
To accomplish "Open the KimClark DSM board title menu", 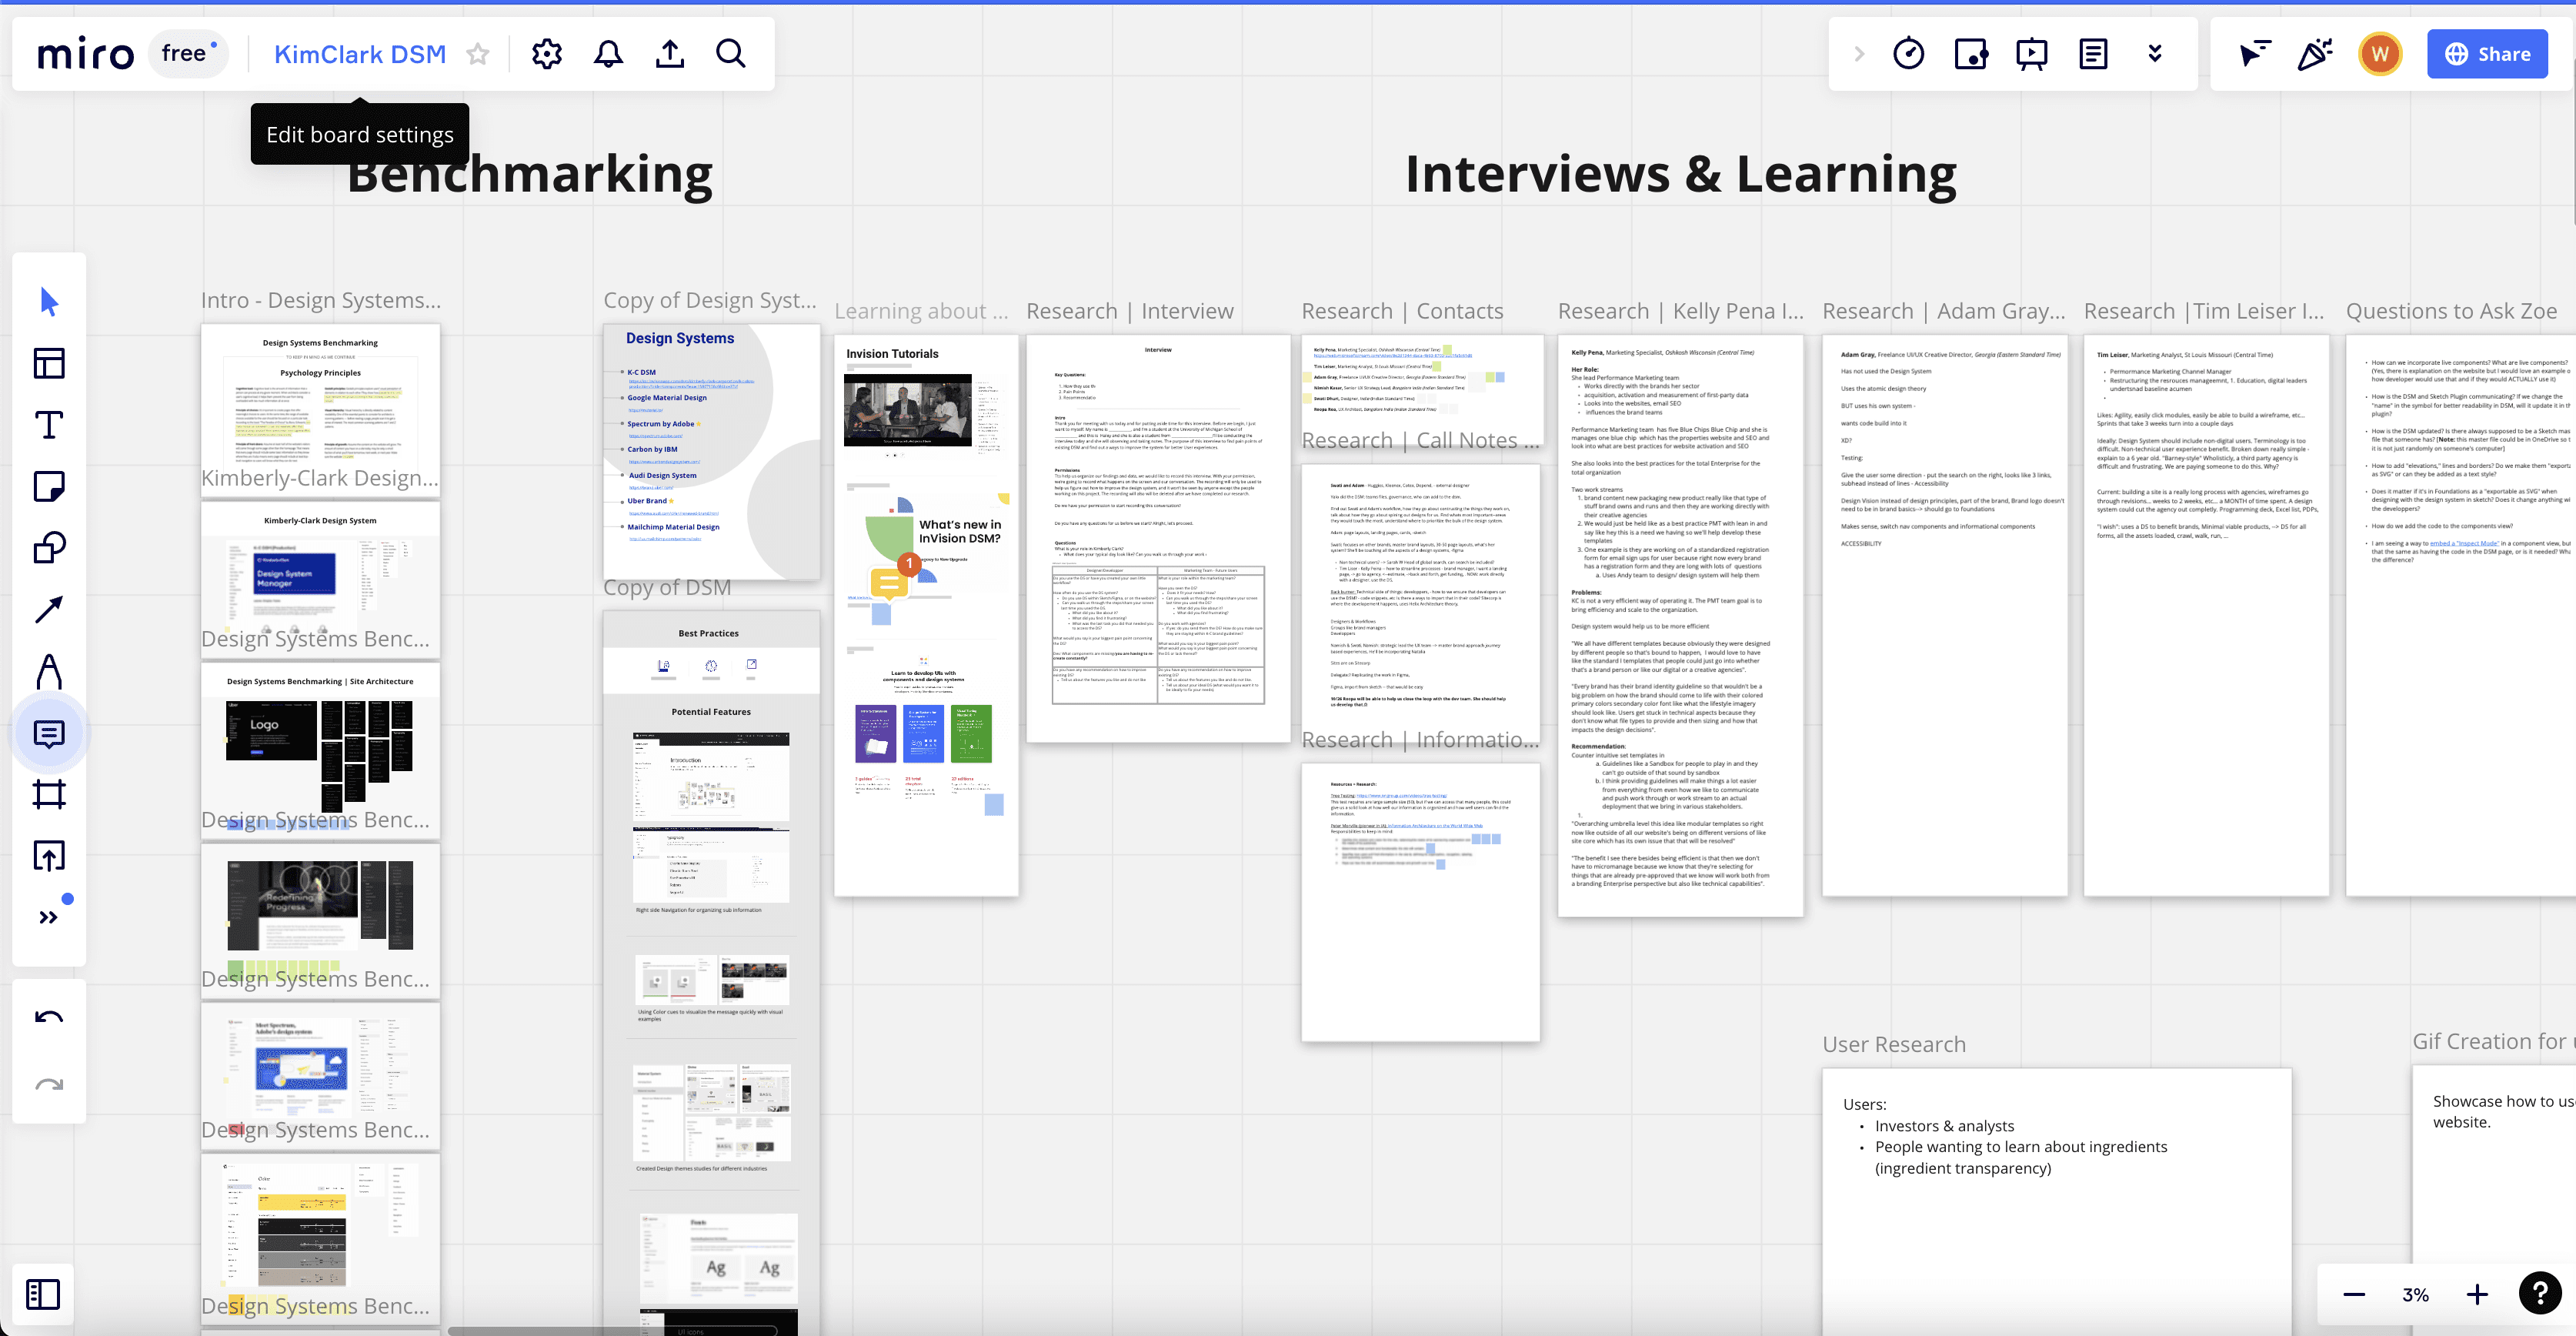I will tap(360, 54).
